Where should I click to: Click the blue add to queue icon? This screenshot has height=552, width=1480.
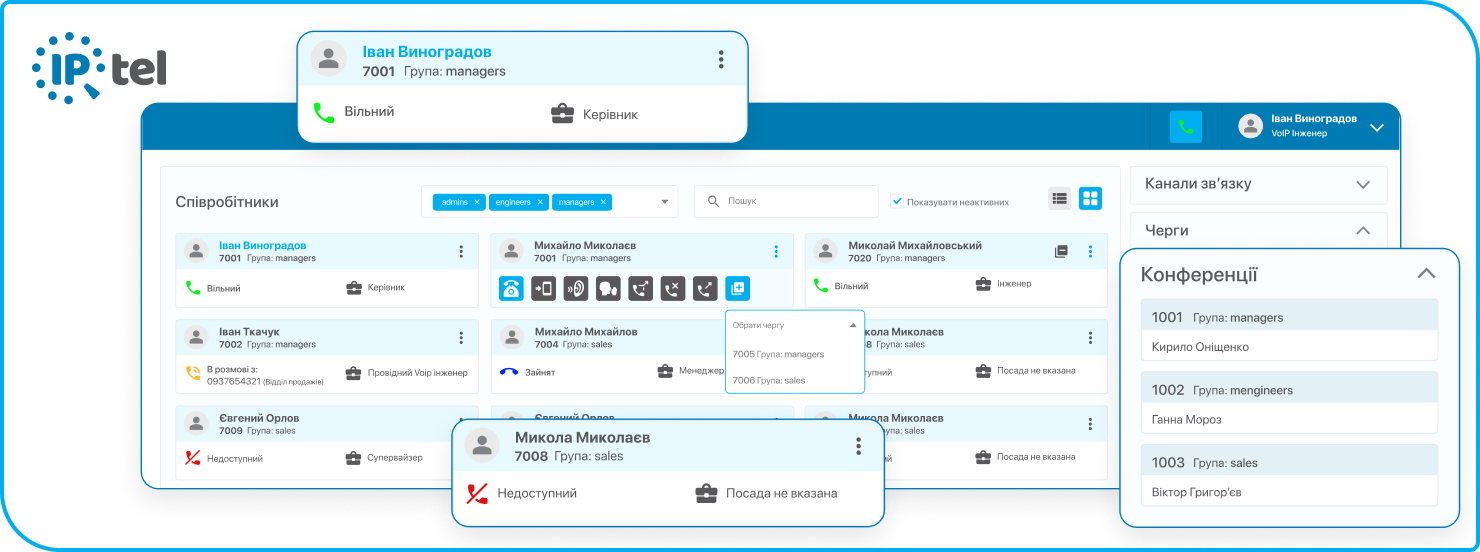coord(737,288)
